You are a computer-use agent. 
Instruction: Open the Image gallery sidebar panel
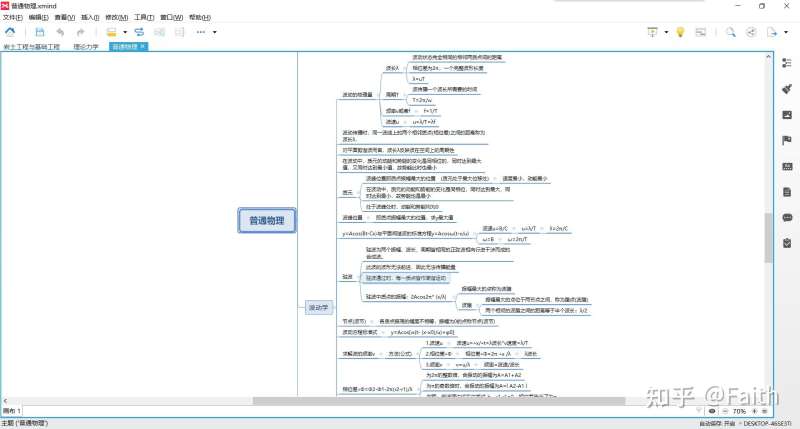[787, 114]
